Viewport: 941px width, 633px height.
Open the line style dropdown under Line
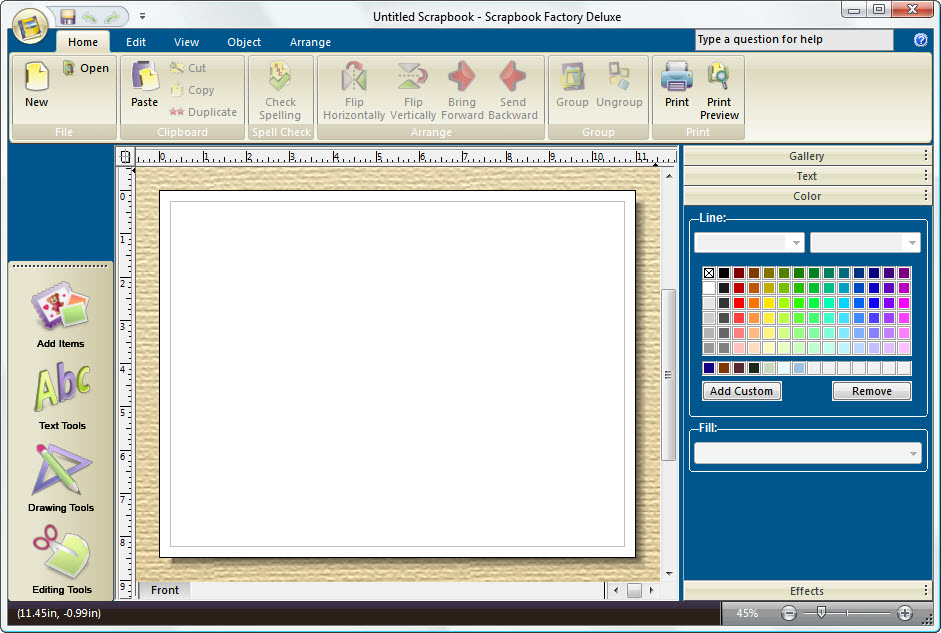(x=749, y=242)
